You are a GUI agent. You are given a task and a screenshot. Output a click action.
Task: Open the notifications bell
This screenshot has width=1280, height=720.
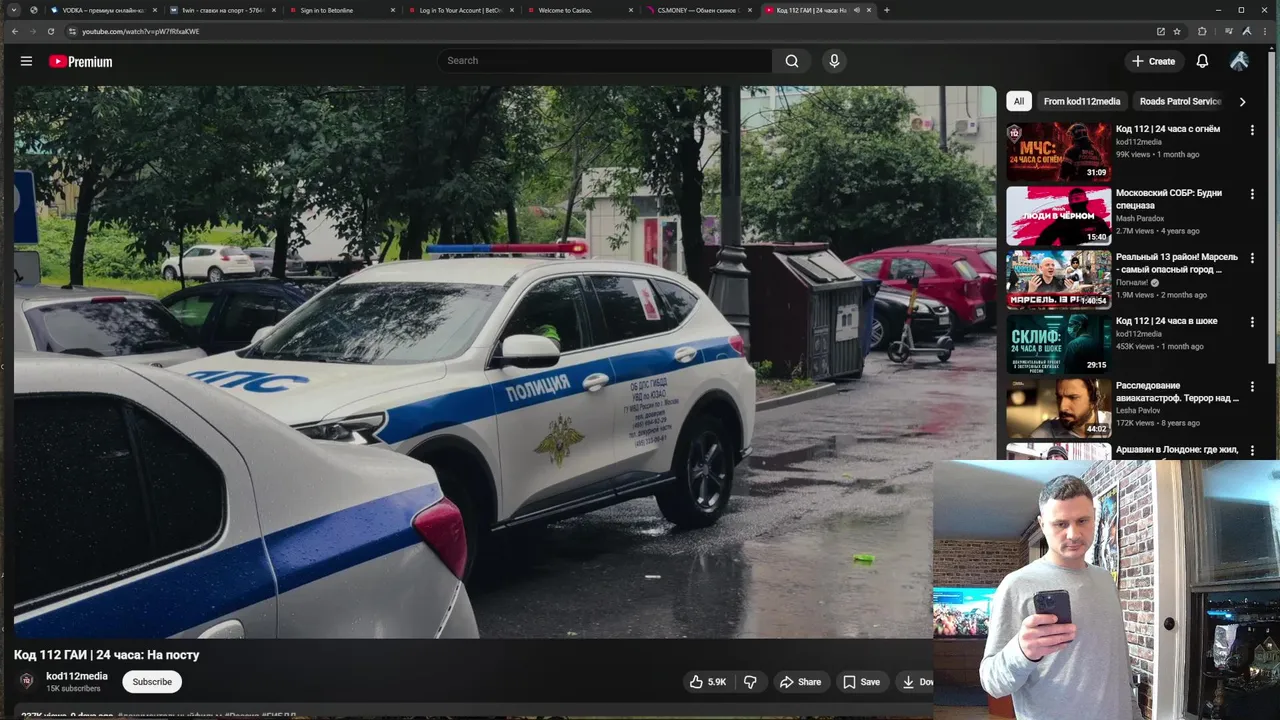click(1202, 61)
